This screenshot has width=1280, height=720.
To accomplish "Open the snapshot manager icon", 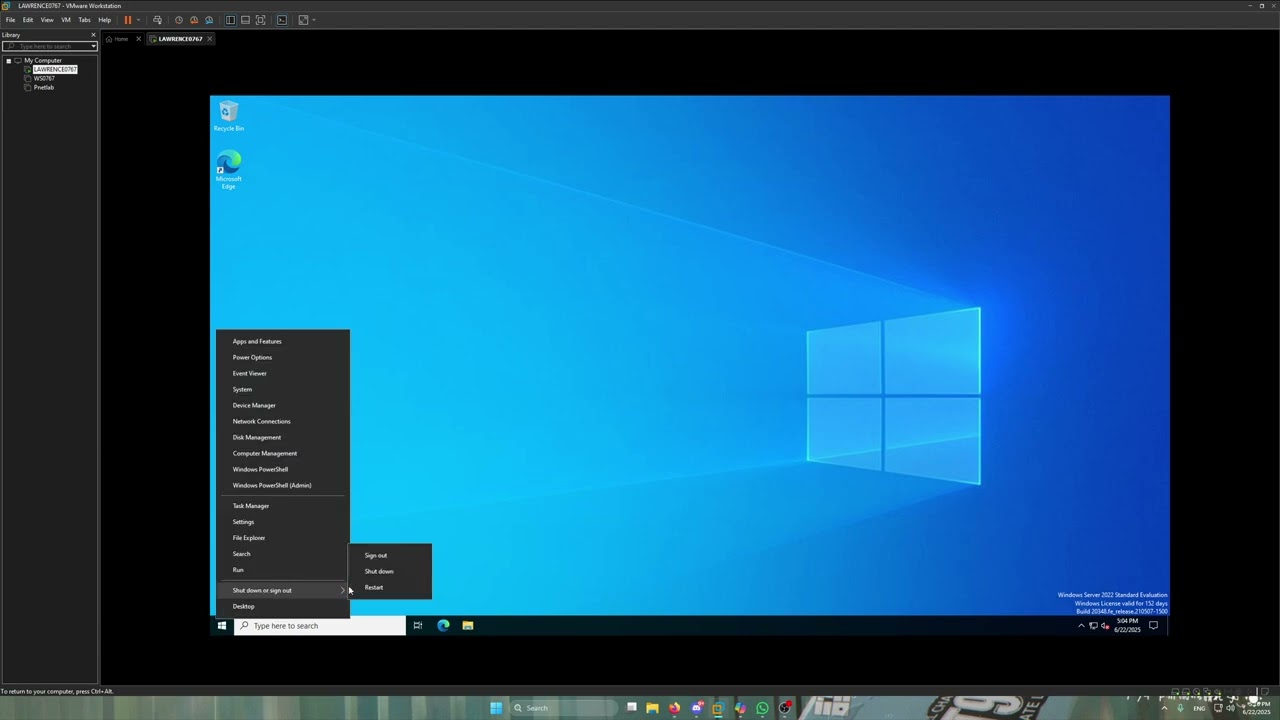I will click(209, 20).
